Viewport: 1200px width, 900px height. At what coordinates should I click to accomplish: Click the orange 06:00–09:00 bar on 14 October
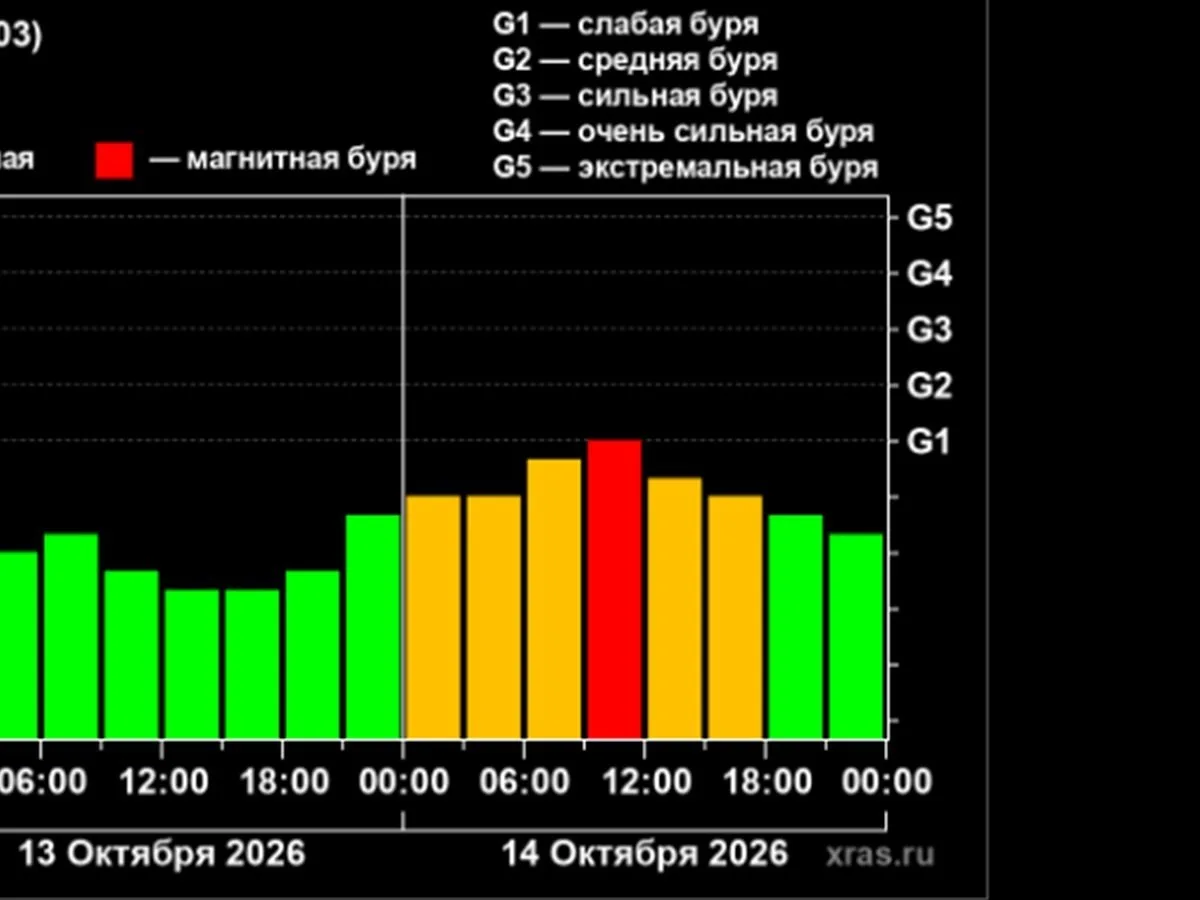(x=554, y=598)
